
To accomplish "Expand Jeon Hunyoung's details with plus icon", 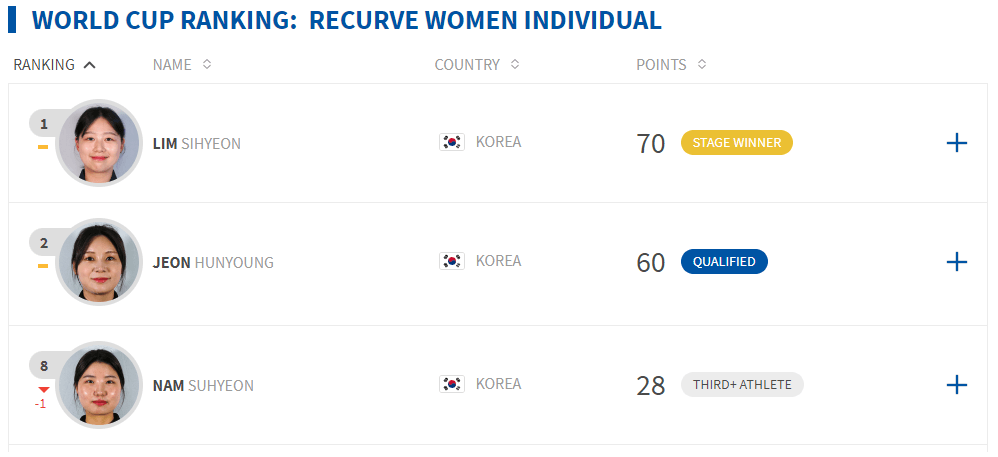I will [957, 262].
